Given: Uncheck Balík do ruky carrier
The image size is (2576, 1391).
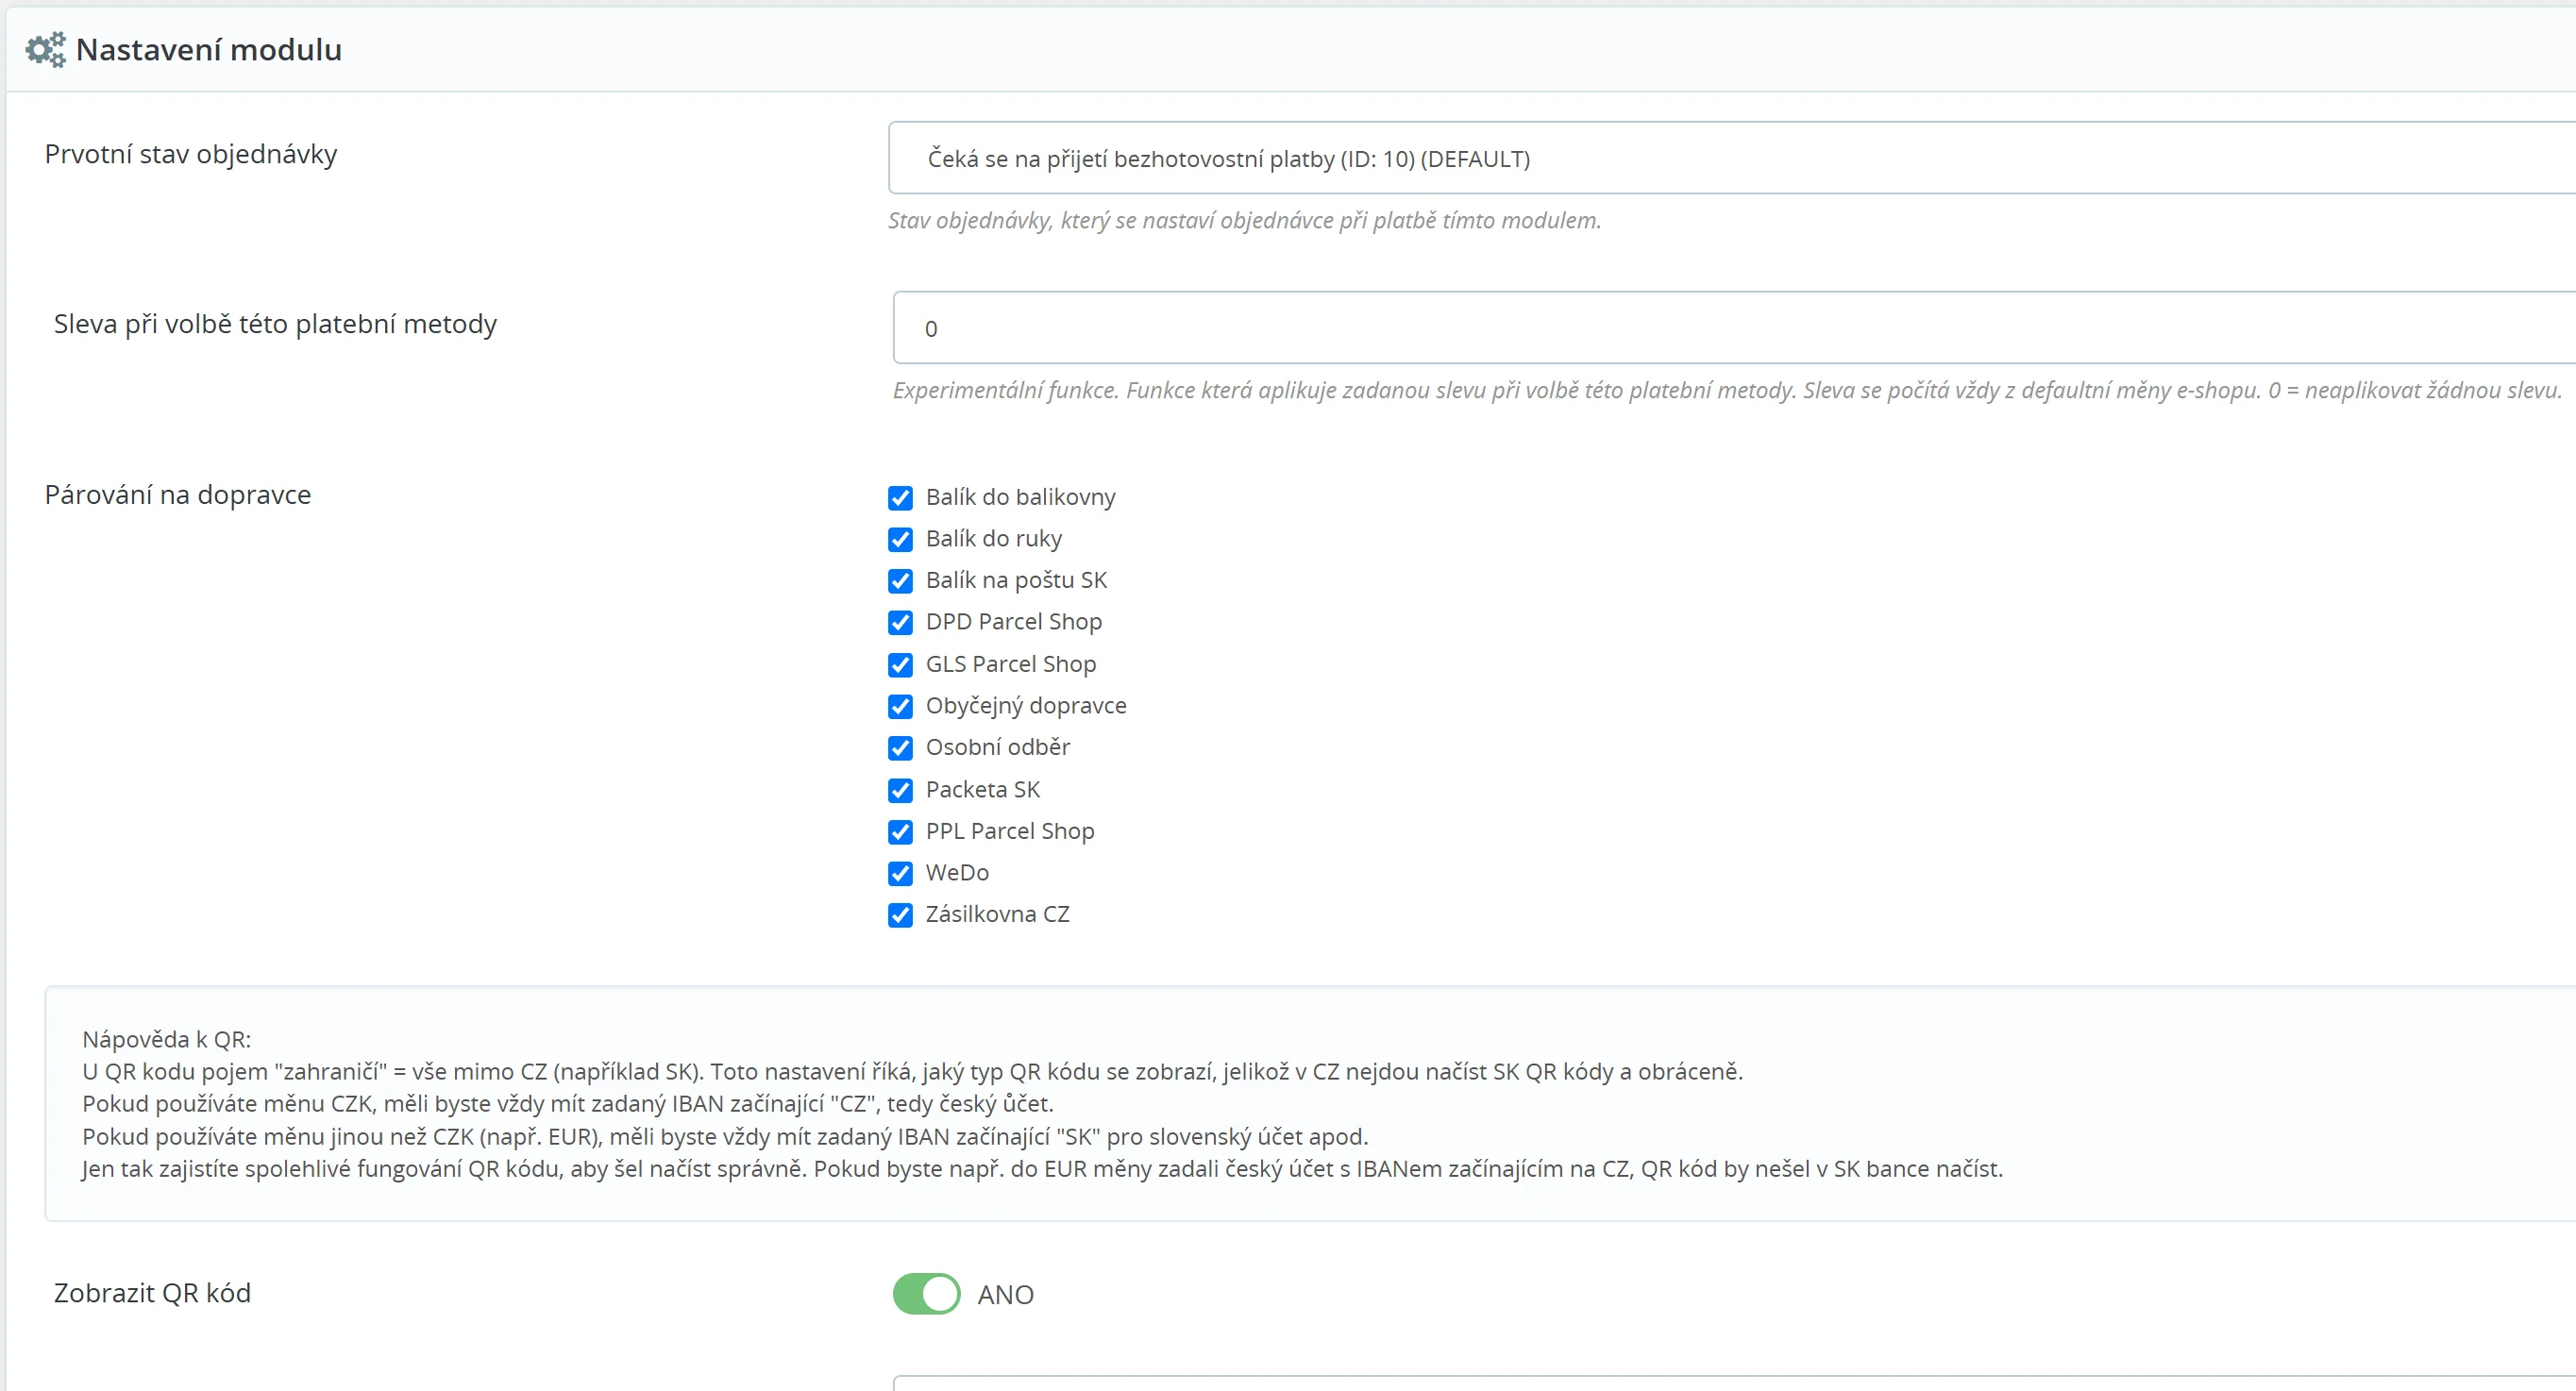Looking at the screenshot, I should point(900,540).
